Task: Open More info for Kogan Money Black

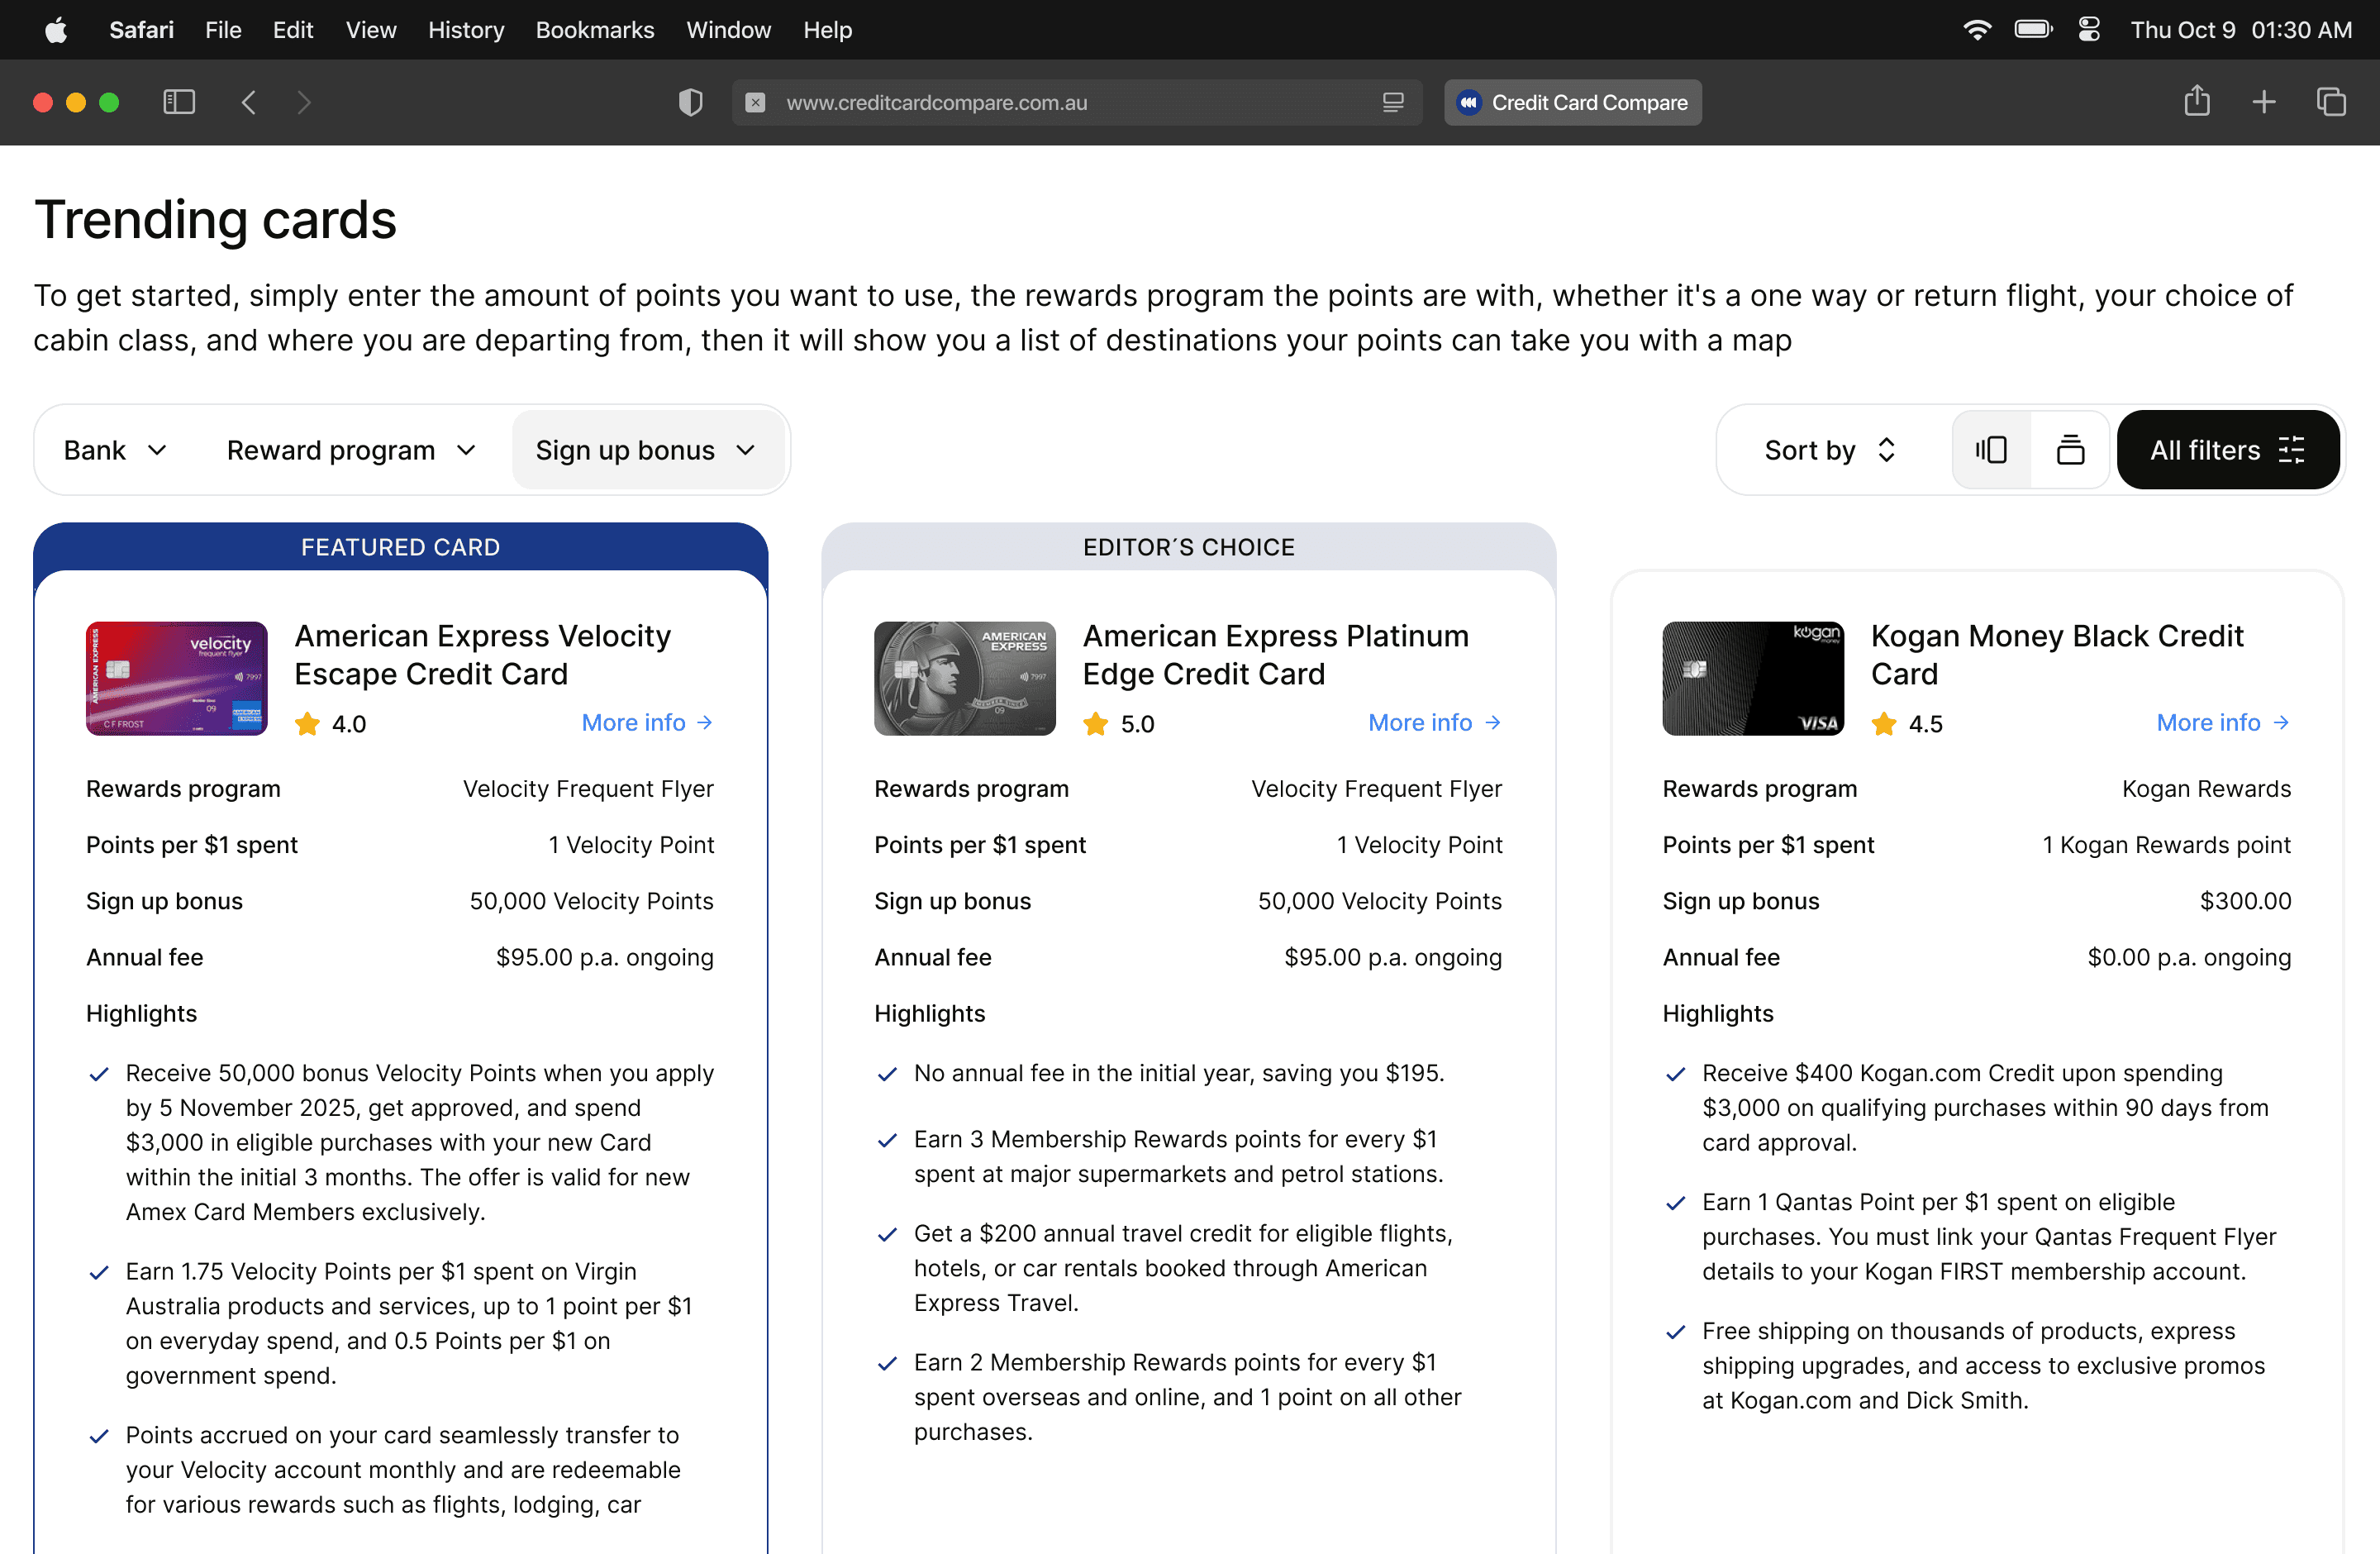Action: click(x=2222, y=722)
